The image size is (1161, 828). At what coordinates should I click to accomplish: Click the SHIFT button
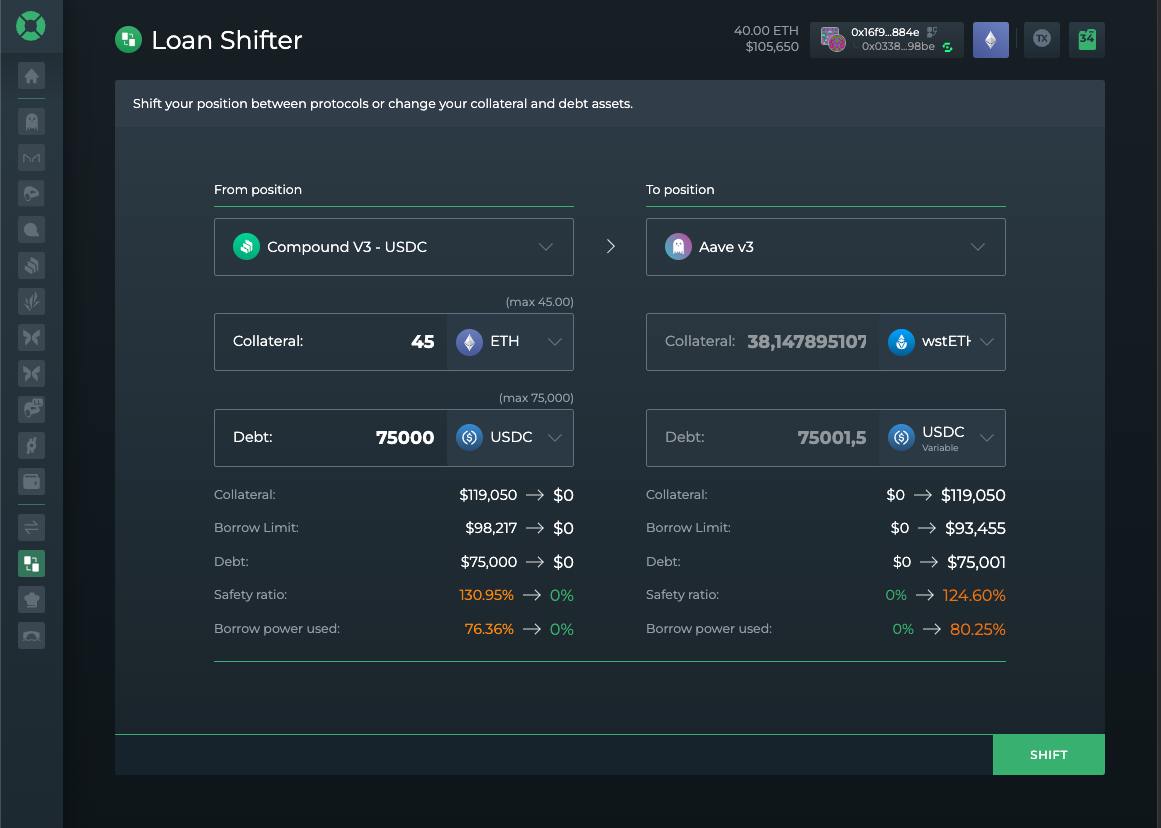(x=1048, y=755)
